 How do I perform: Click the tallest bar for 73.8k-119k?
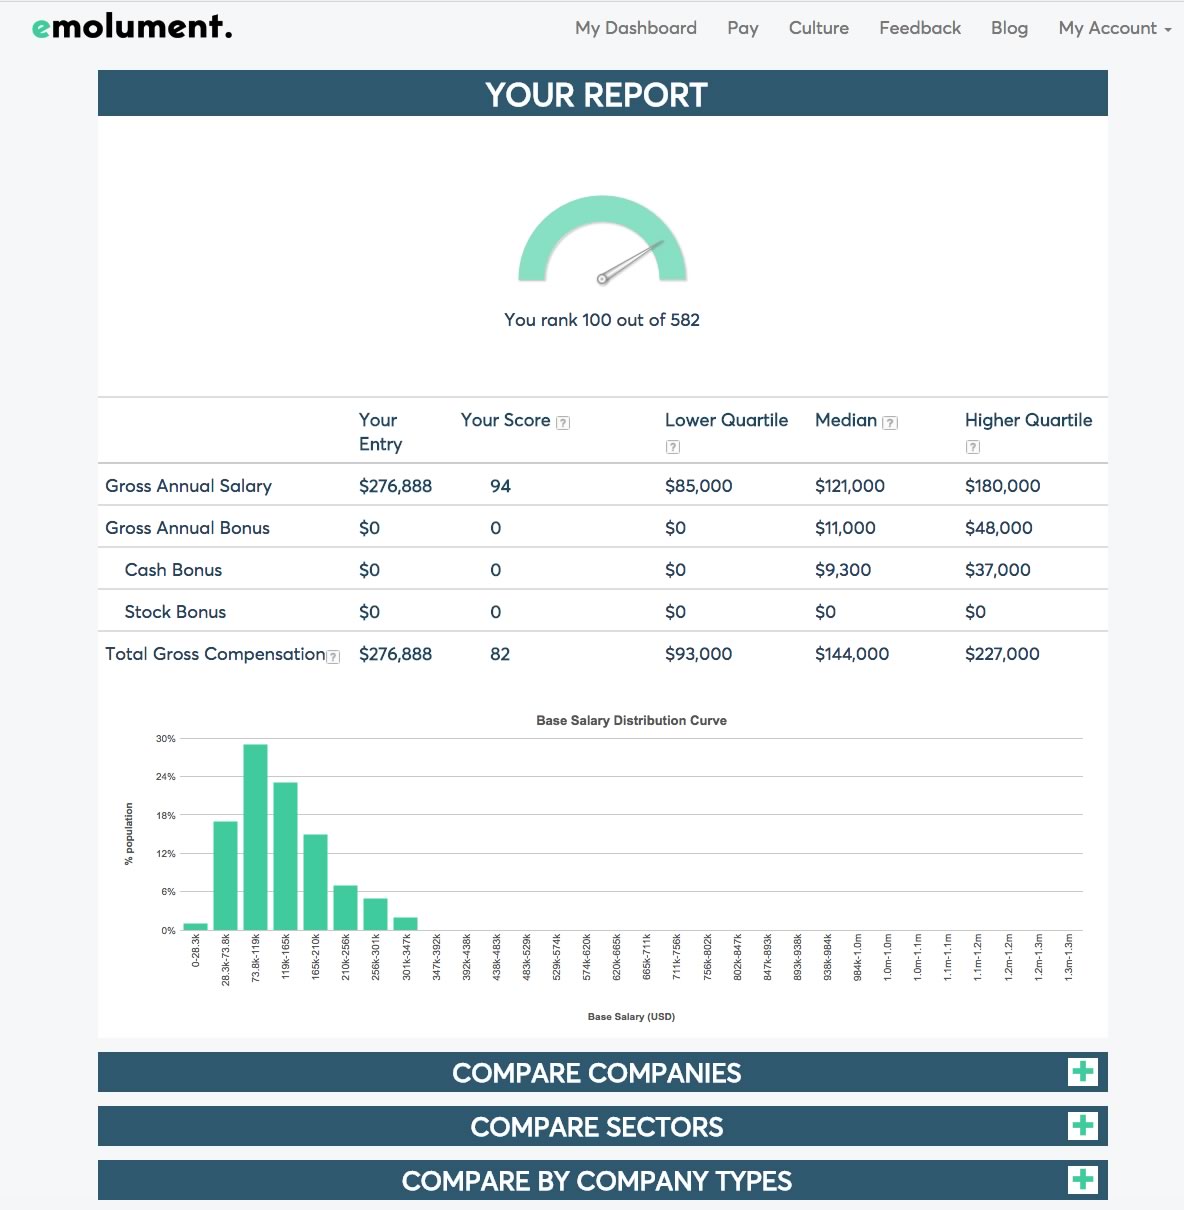click(x=255, y=838)
